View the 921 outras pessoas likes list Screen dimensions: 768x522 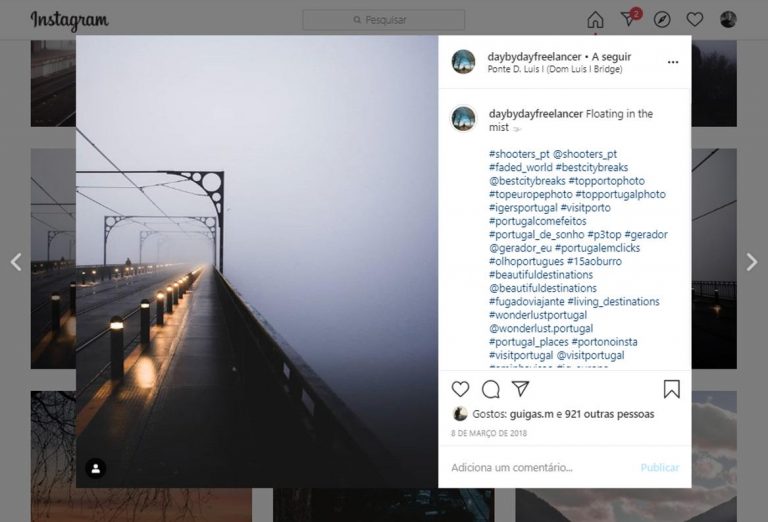(610, 414)
